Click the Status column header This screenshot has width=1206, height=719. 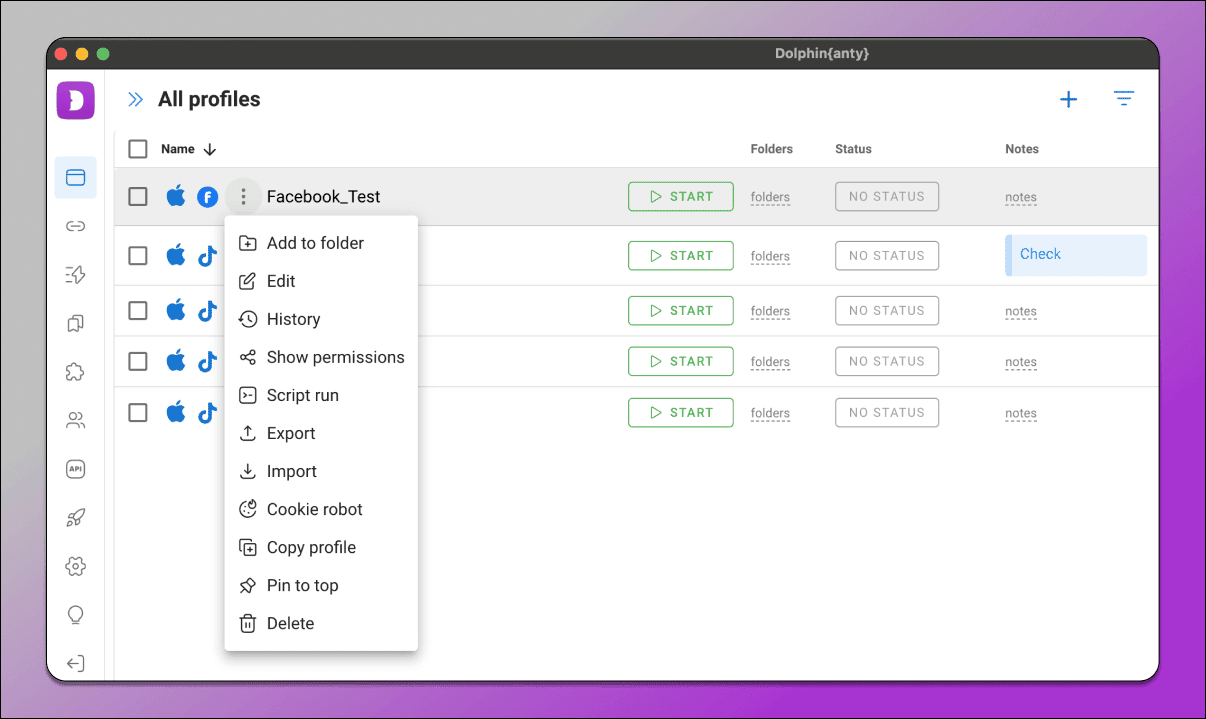853,149
